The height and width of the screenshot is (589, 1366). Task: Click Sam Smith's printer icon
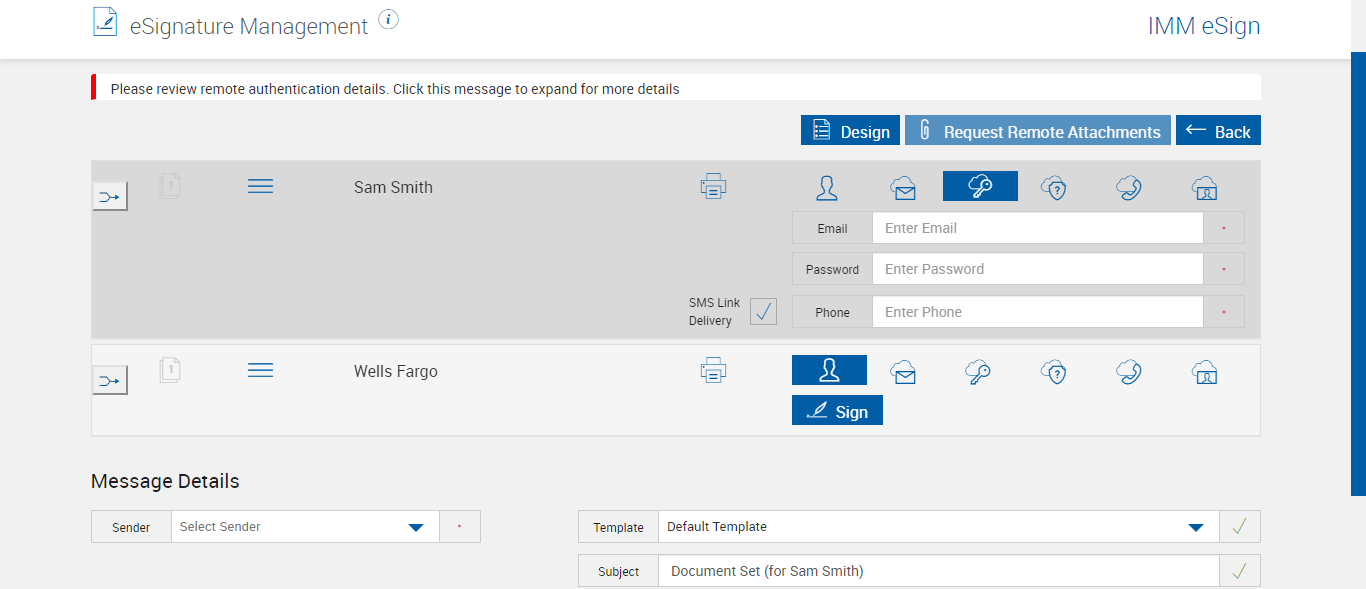tap(713, 186)
